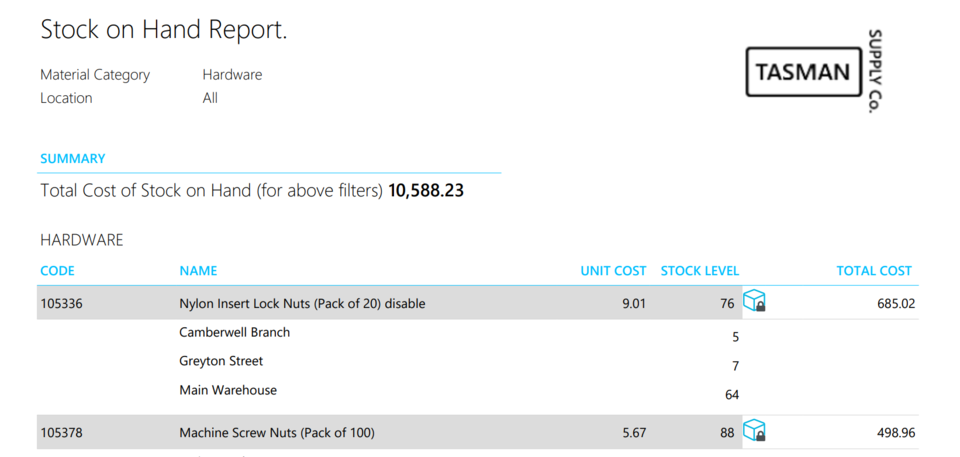Screen dimensions: 960x457
Task: Click the TOTAL COST column header
Action: pyautogui.click(x=874, y=271)
